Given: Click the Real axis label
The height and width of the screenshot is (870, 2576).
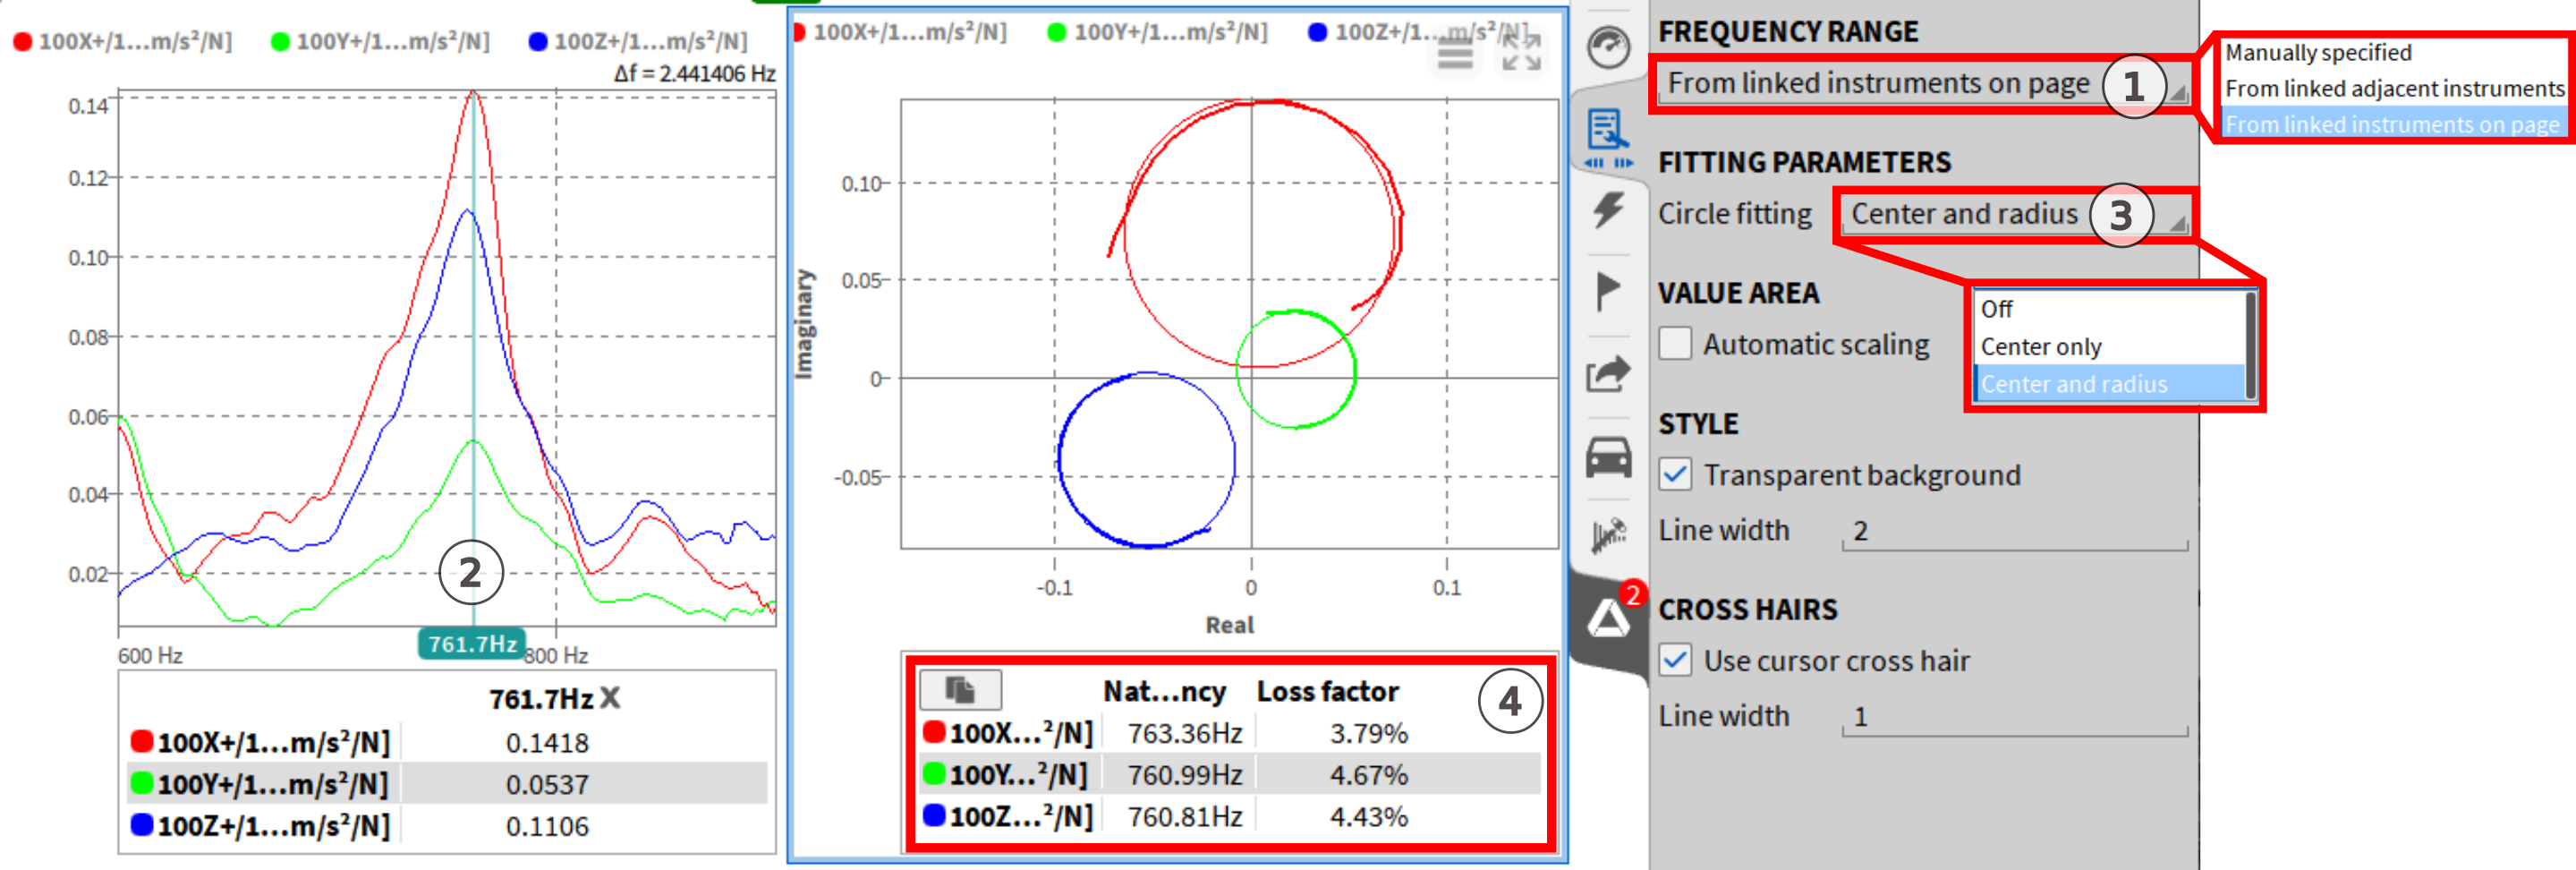Looking at the screenshot, I should pos(1229,625).
